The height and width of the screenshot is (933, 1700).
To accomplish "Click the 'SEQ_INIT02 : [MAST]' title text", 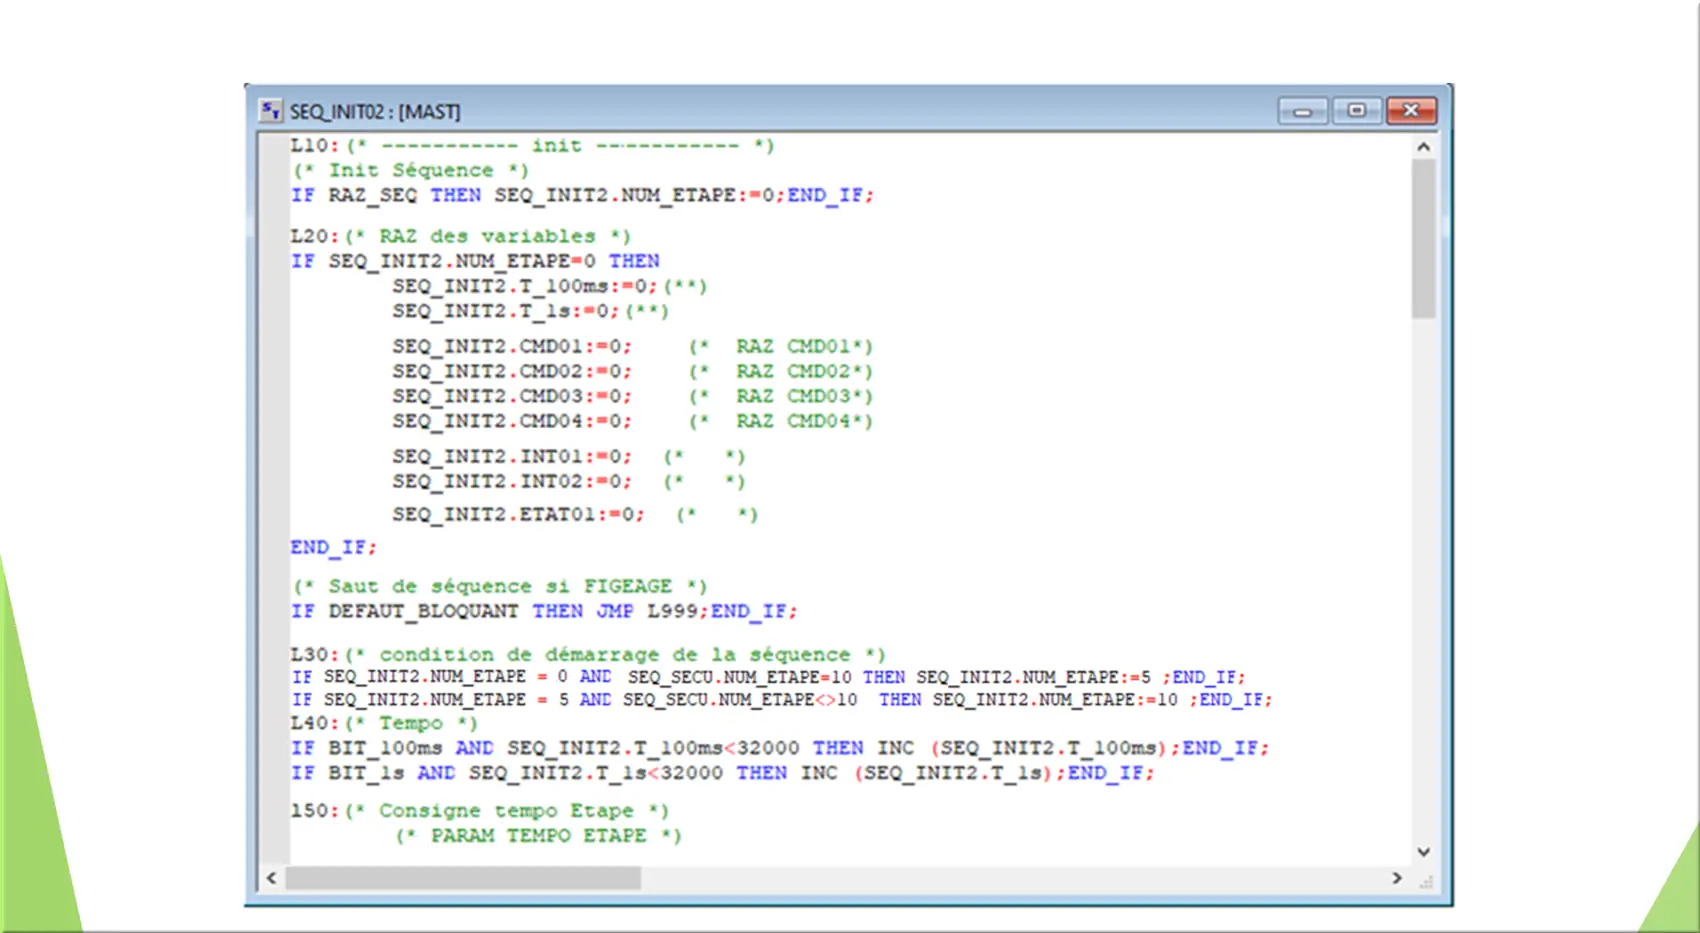I will pyautogui.click(x=375, y=112).
